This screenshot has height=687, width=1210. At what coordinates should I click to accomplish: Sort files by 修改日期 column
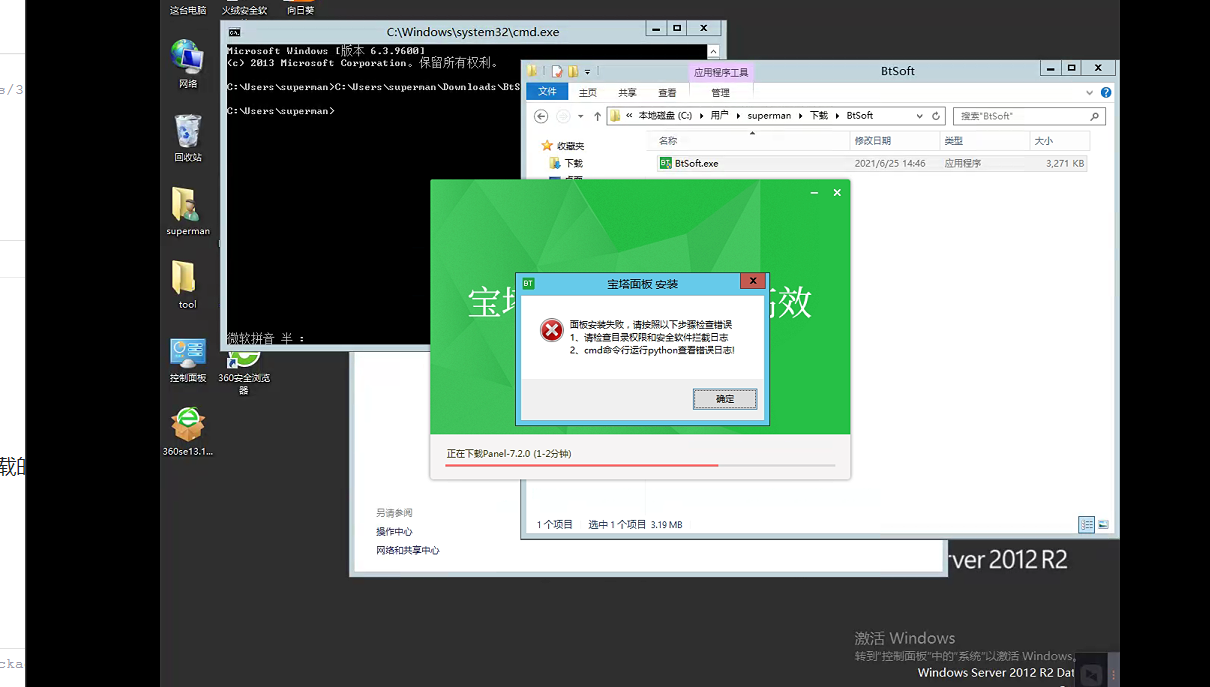895,141
